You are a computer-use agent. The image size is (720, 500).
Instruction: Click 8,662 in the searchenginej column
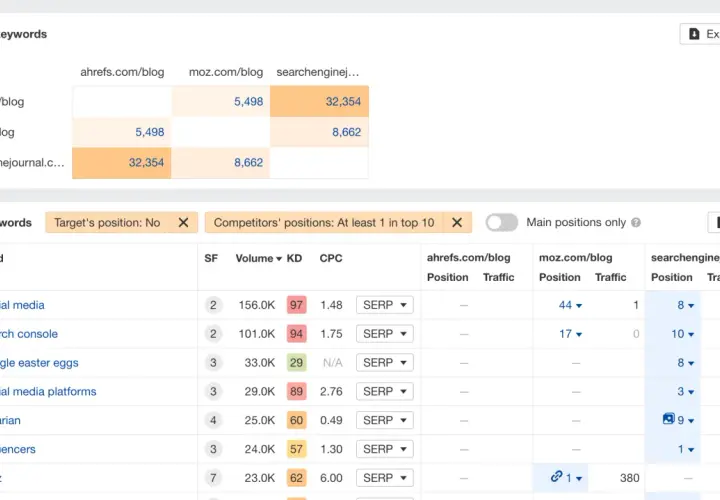(x=346, y=132)
